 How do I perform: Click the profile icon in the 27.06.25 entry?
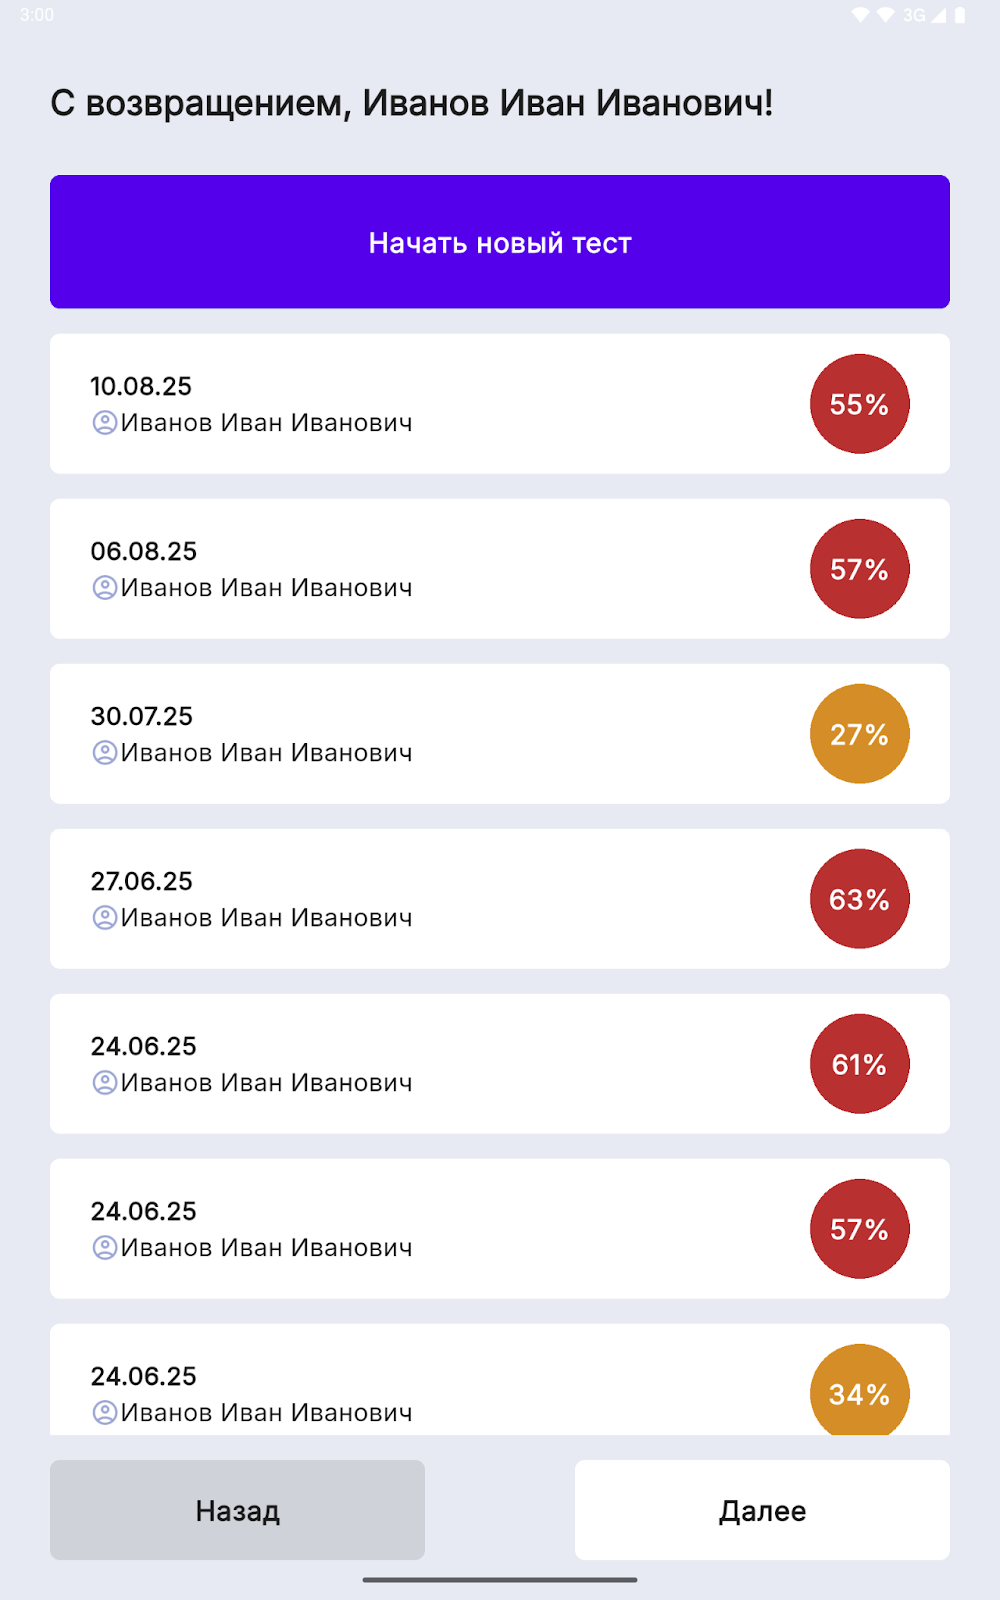point(104,918)
